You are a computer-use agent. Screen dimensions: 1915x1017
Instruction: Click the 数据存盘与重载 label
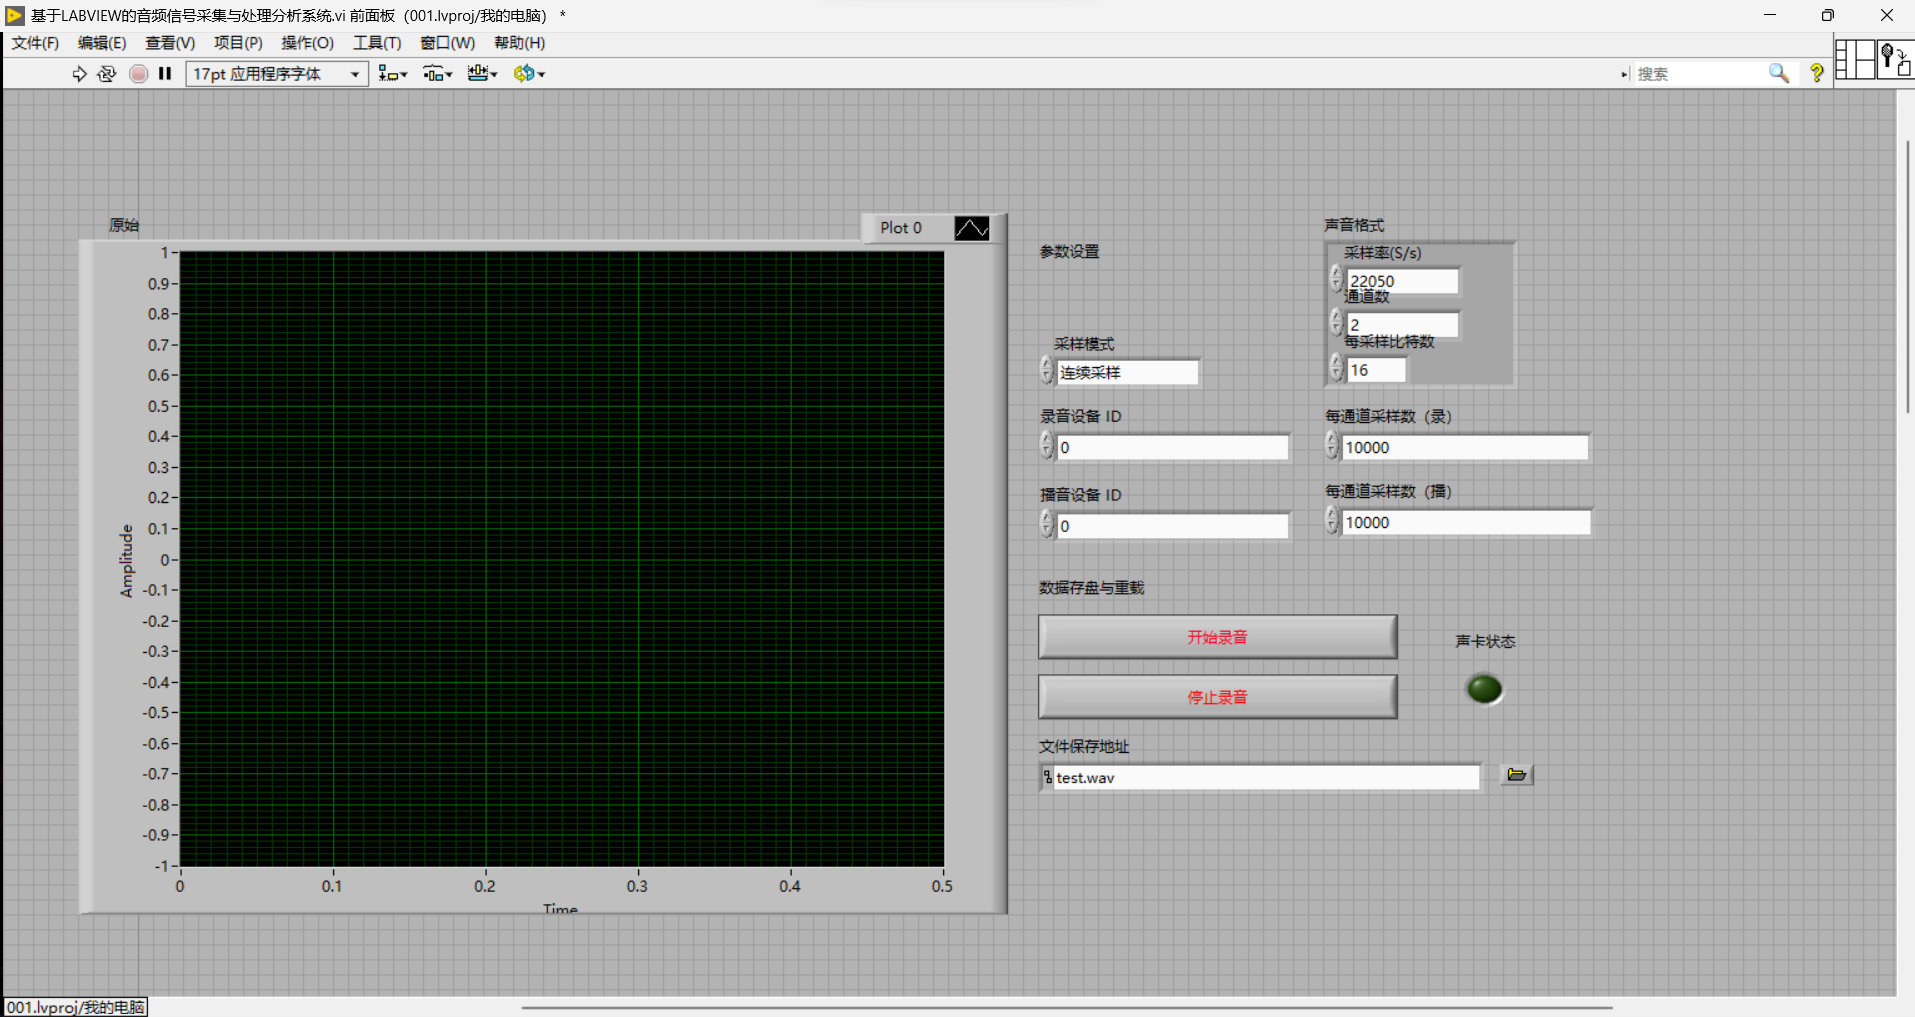pyautogui.click(x=1091, y=588)
